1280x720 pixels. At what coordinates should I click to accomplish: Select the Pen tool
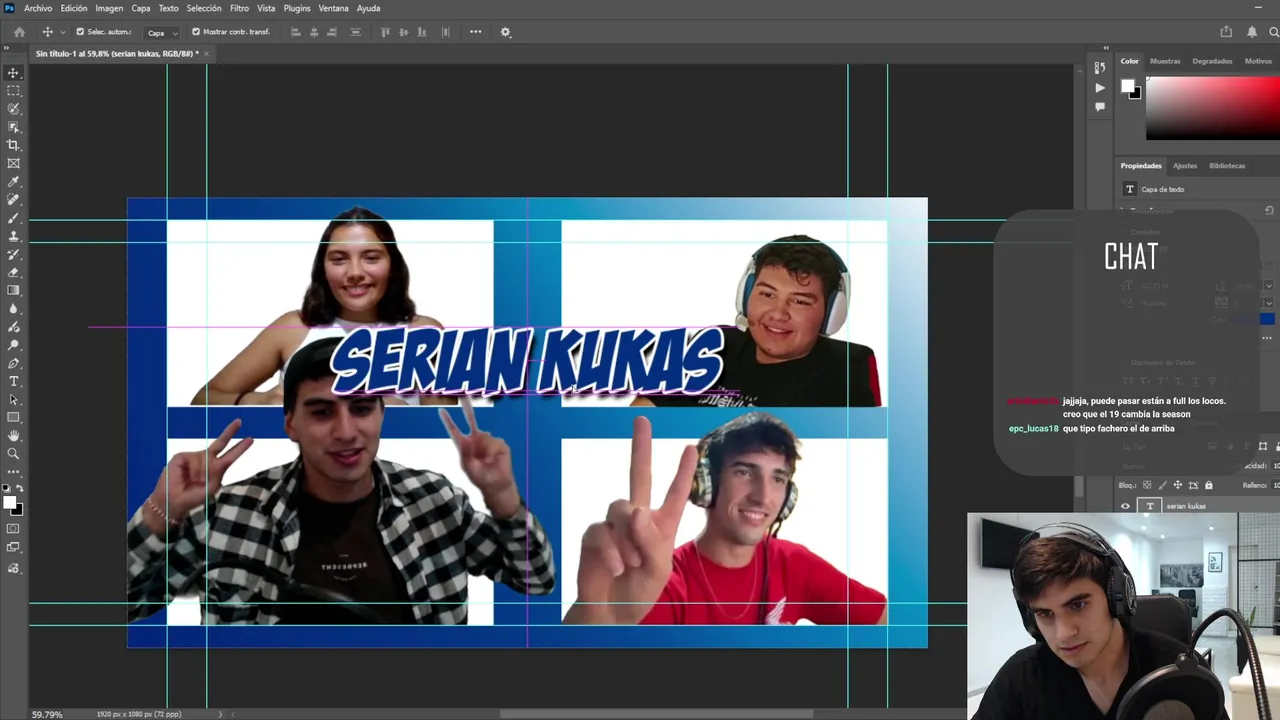pyautogui.click(x=13, y=363)
